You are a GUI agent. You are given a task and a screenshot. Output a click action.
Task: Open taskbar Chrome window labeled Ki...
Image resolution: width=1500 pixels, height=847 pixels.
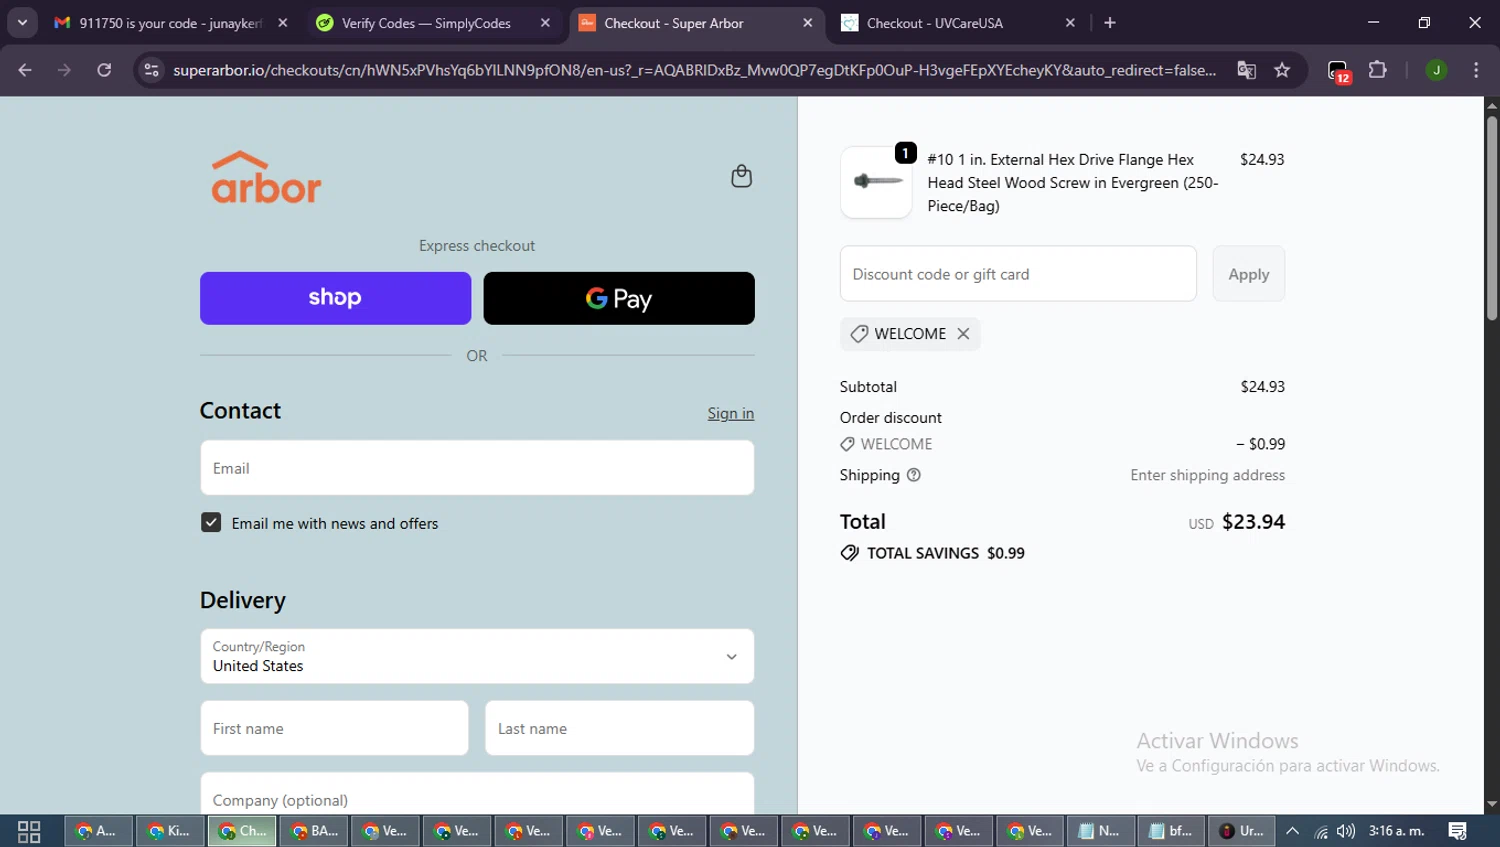coord(170,831)
